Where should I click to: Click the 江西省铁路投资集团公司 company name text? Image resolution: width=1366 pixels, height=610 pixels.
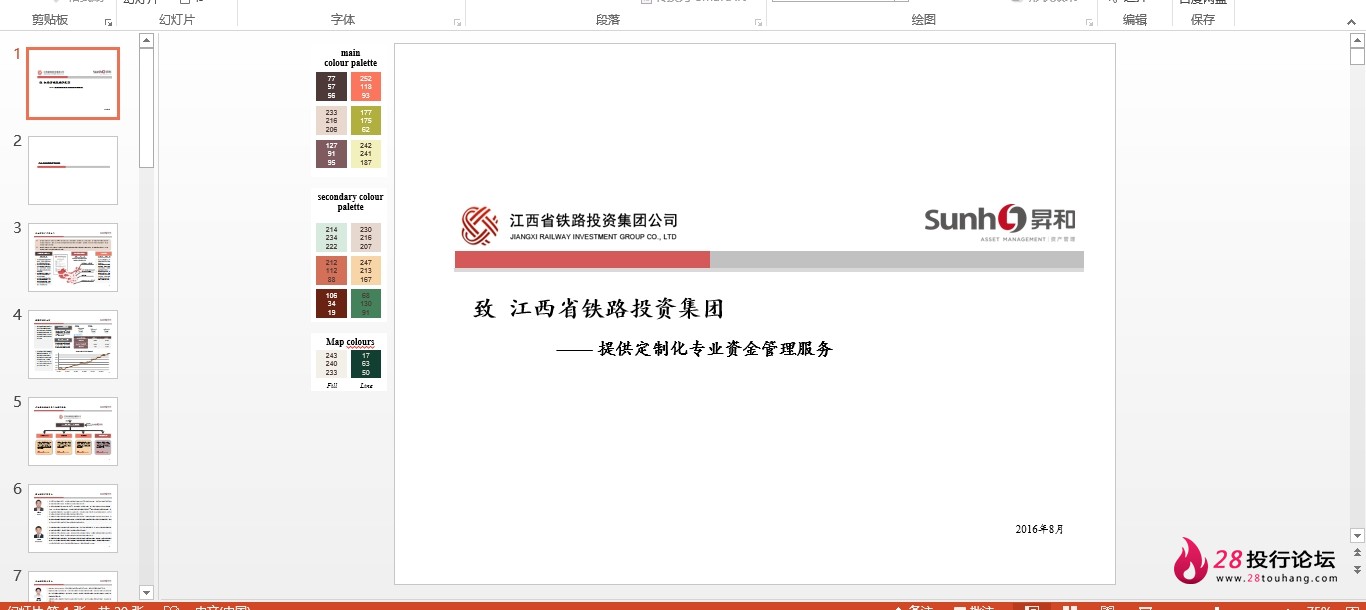click(593, 220)
